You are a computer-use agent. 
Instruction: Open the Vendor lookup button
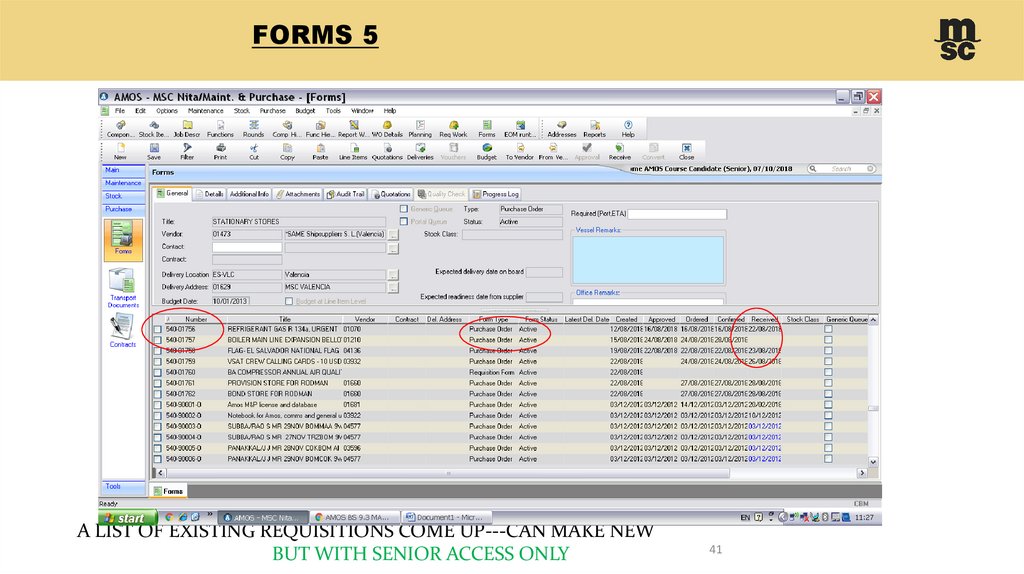click(x=393, y=234)
